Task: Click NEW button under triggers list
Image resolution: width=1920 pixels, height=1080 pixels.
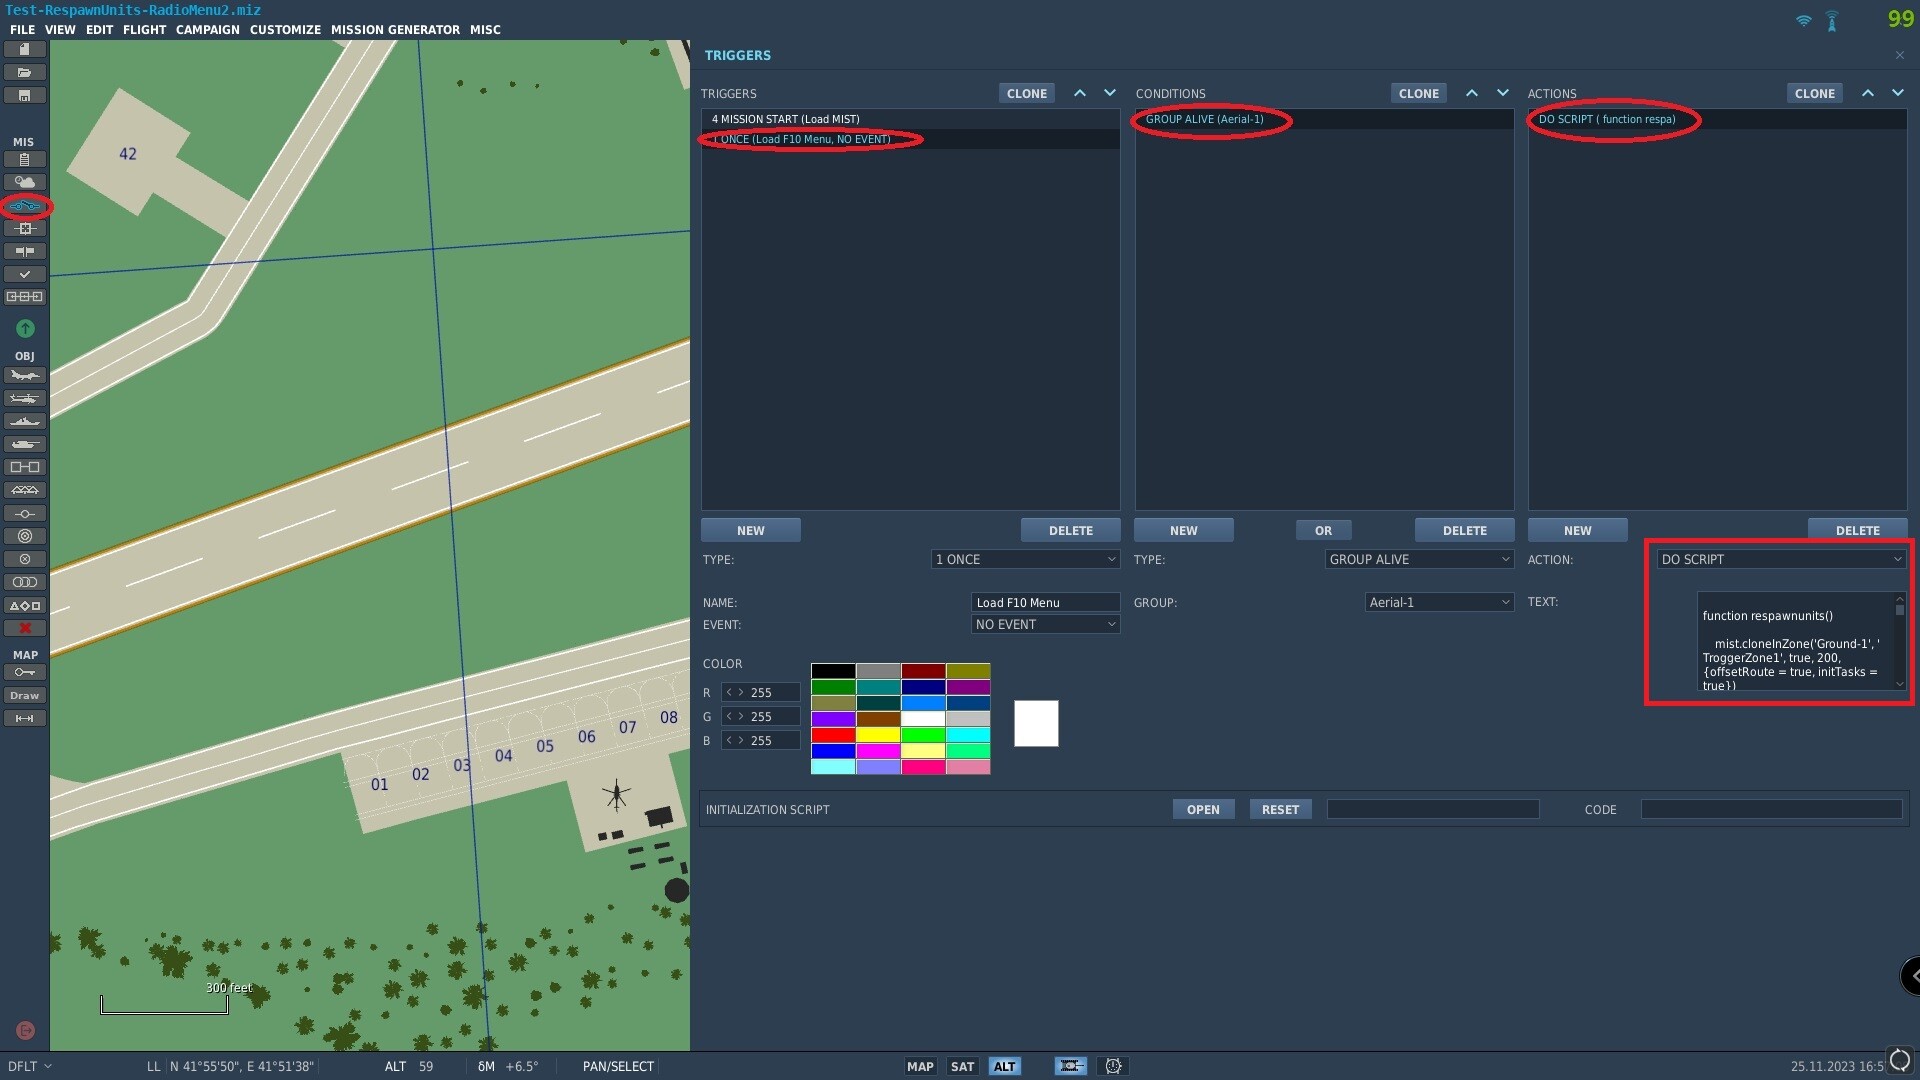Action: 750,530
